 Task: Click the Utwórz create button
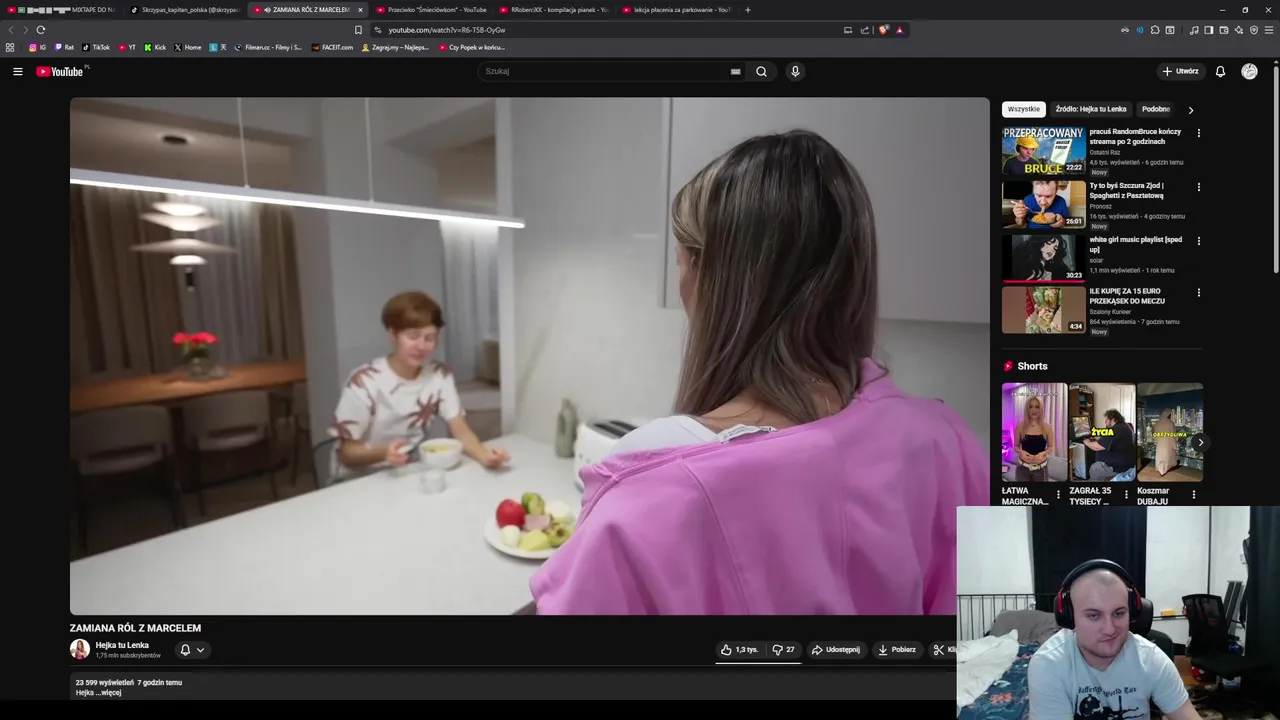(x=1180, y=71)
